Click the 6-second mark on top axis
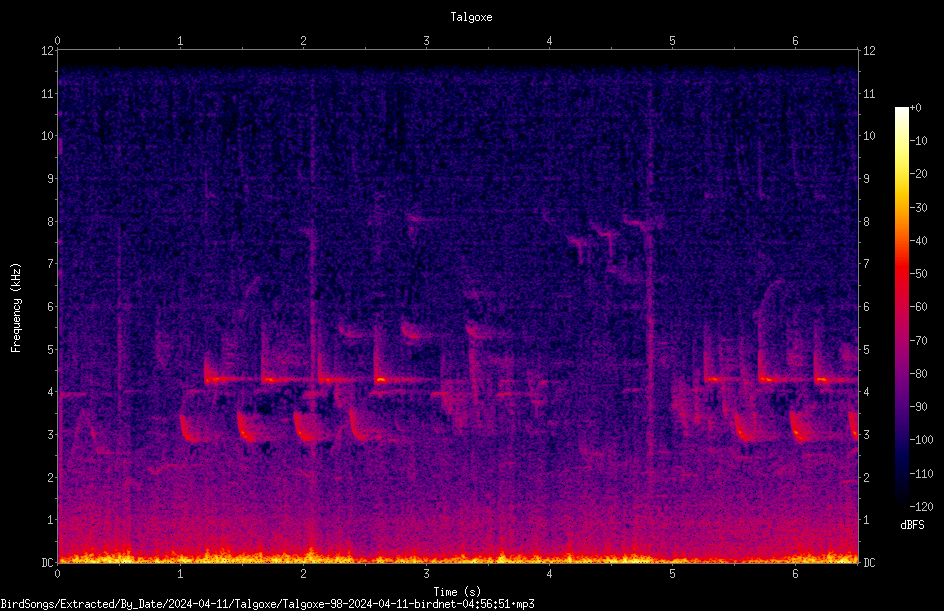This screenshot has width=944, height=611. (x=795, y=41)
